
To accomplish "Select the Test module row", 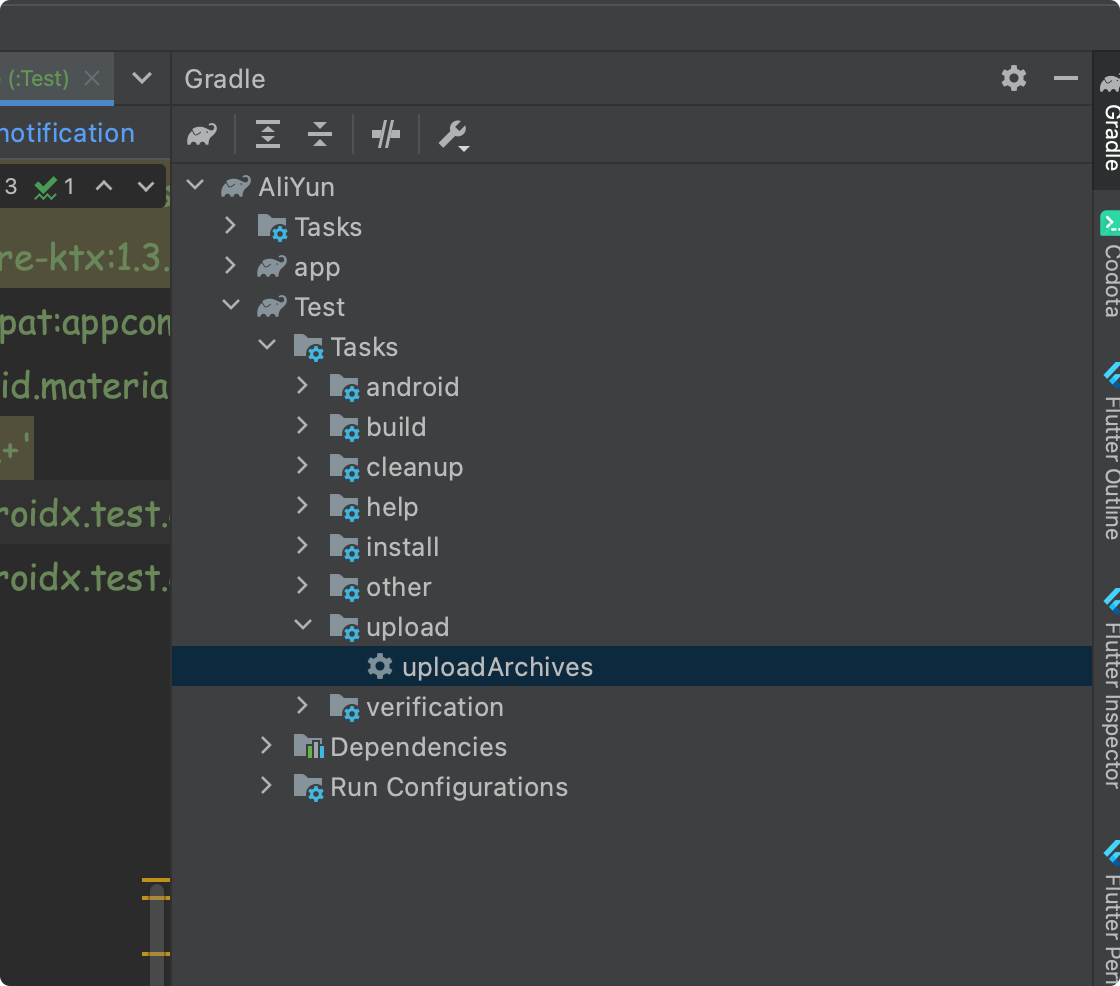I will (x=632, y=307).
